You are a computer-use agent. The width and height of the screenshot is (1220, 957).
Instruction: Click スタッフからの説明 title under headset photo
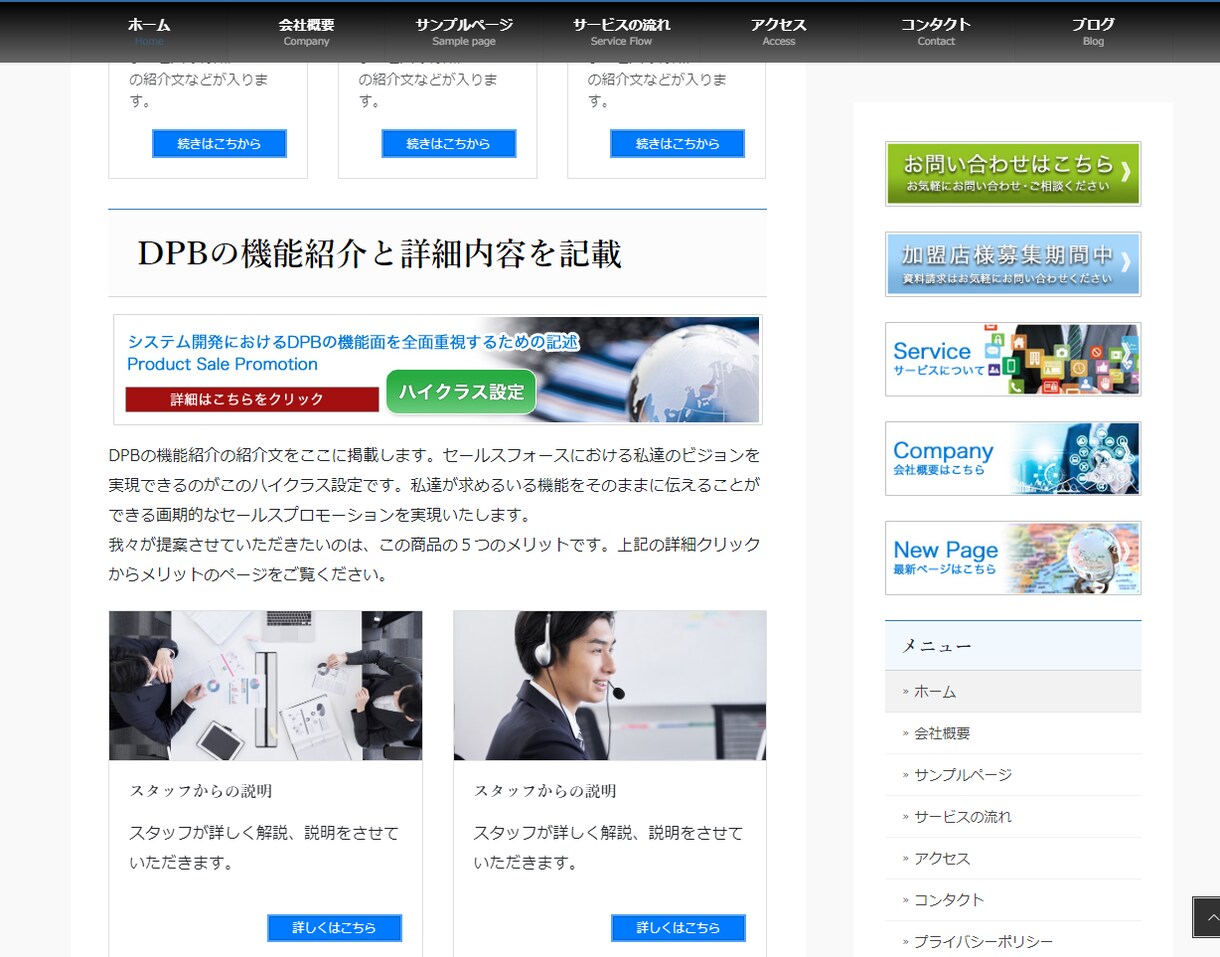(x=545, y=791)
